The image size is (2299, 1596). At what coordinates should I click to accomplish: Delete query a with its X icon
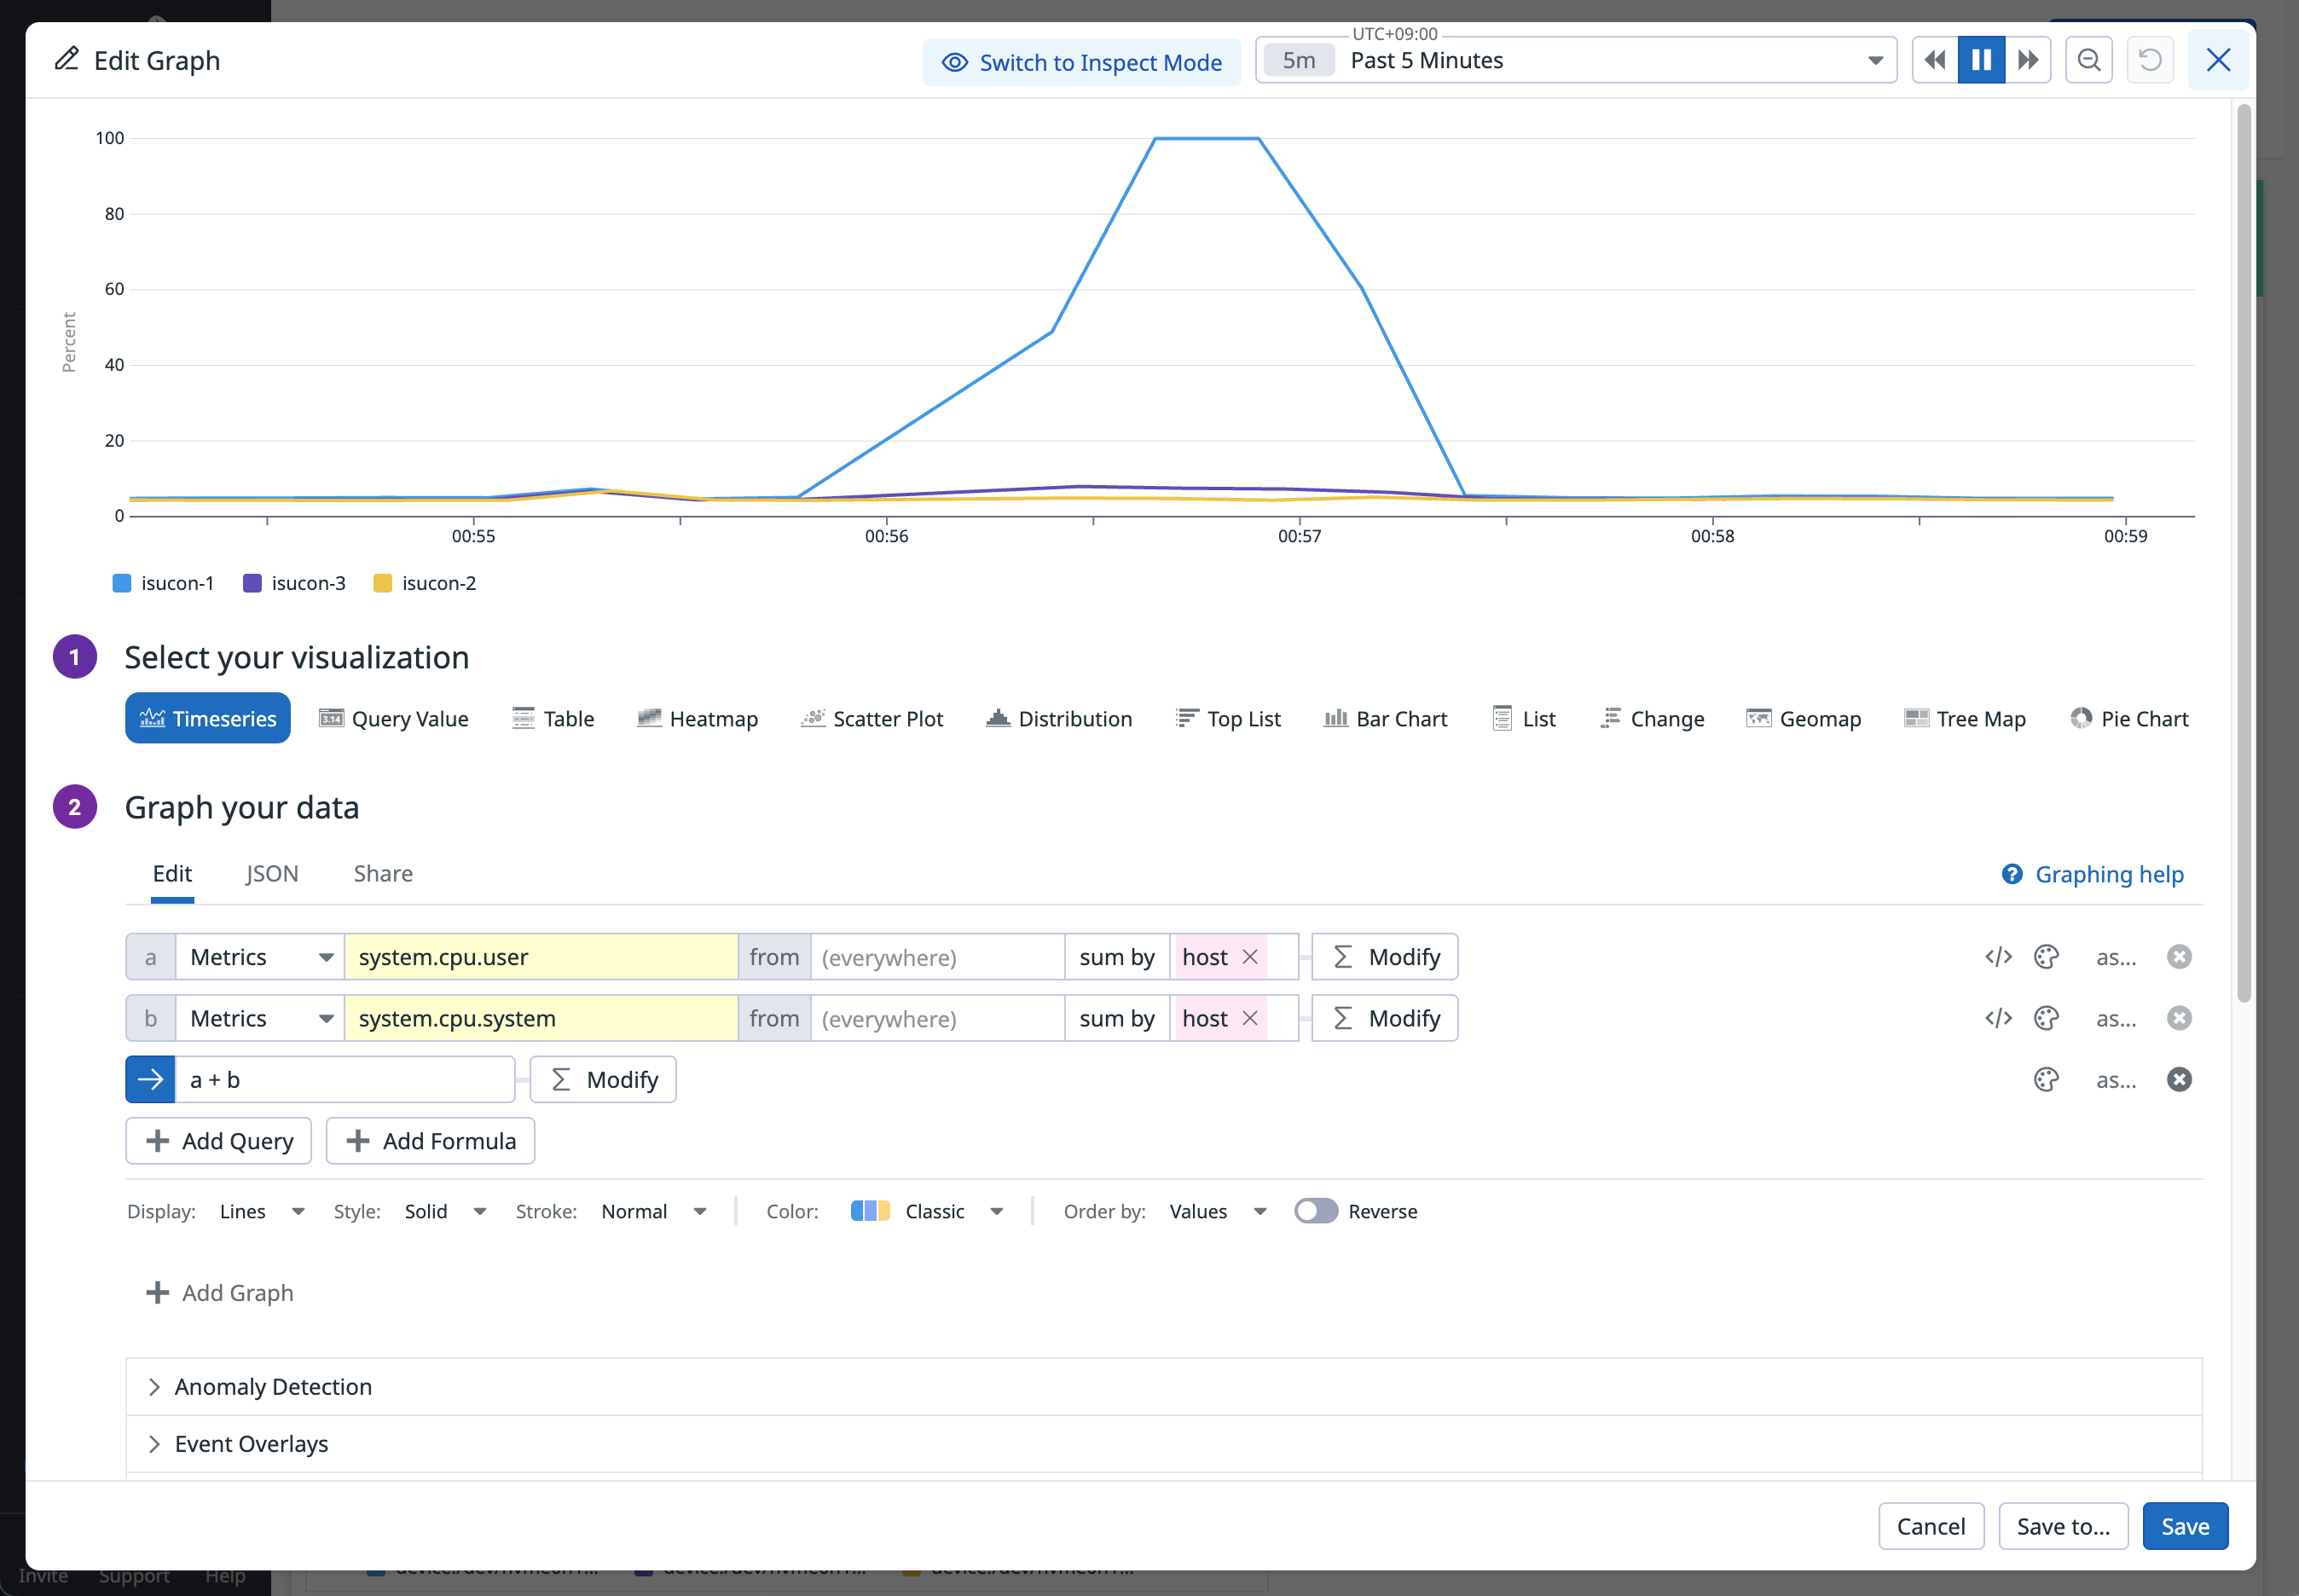(2178, 957)
